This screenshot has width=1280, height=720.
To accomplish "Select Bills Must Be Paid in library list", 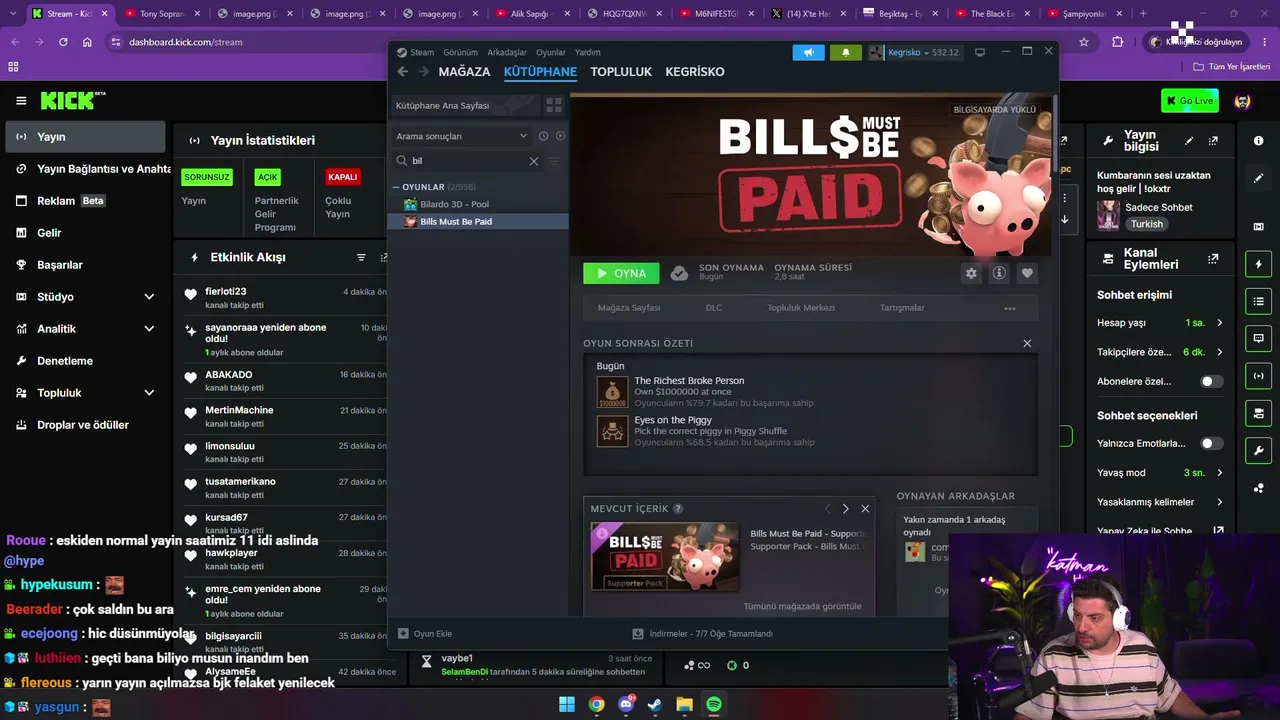I will tap(478, 221).
